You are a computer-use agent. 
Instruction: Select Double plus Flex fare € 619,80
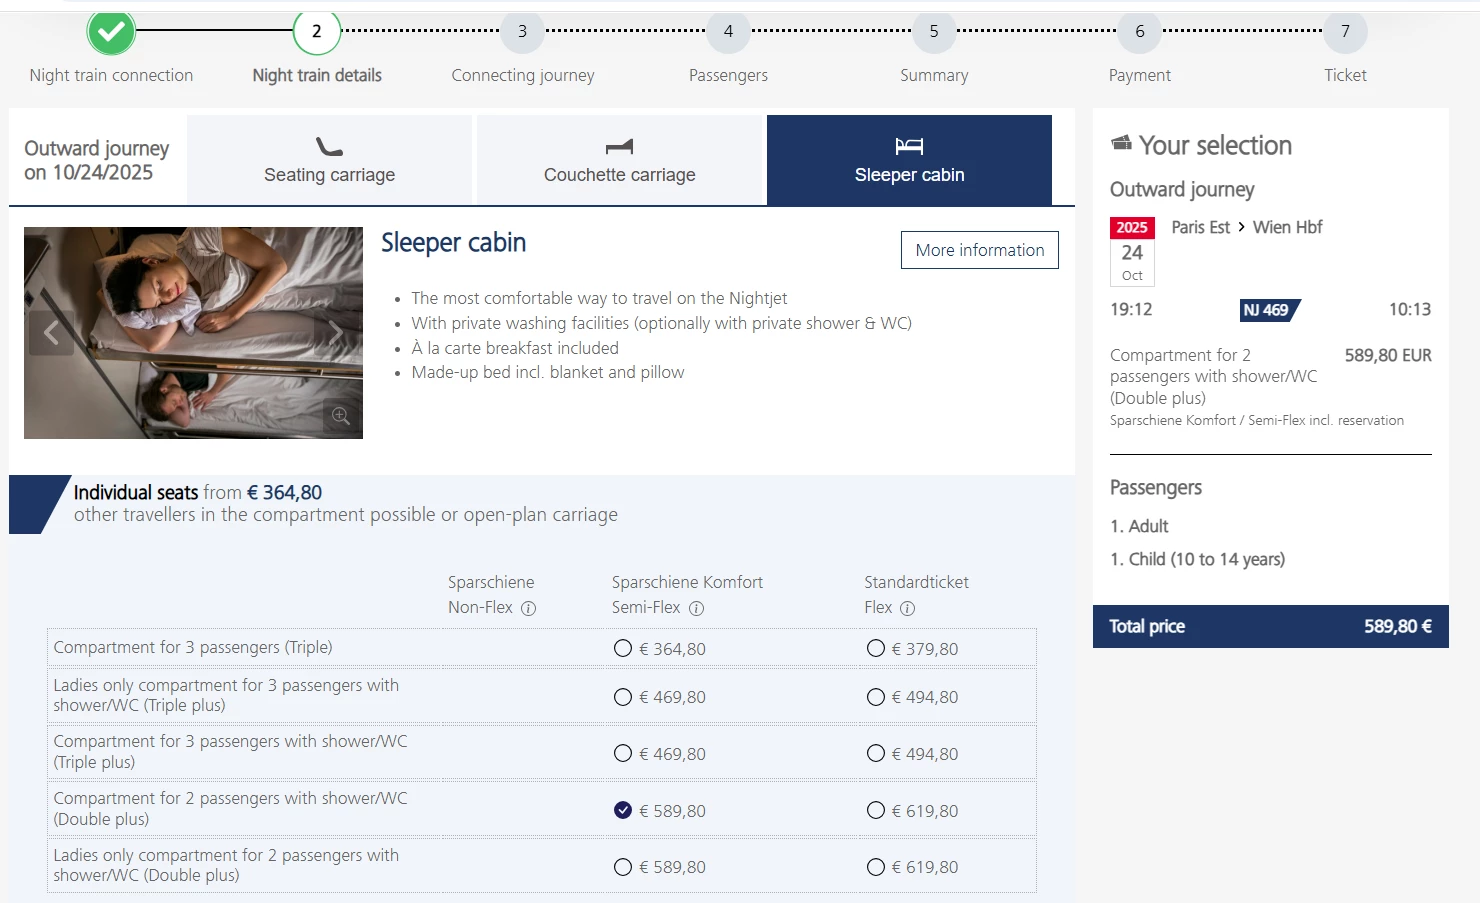point(876,810)
